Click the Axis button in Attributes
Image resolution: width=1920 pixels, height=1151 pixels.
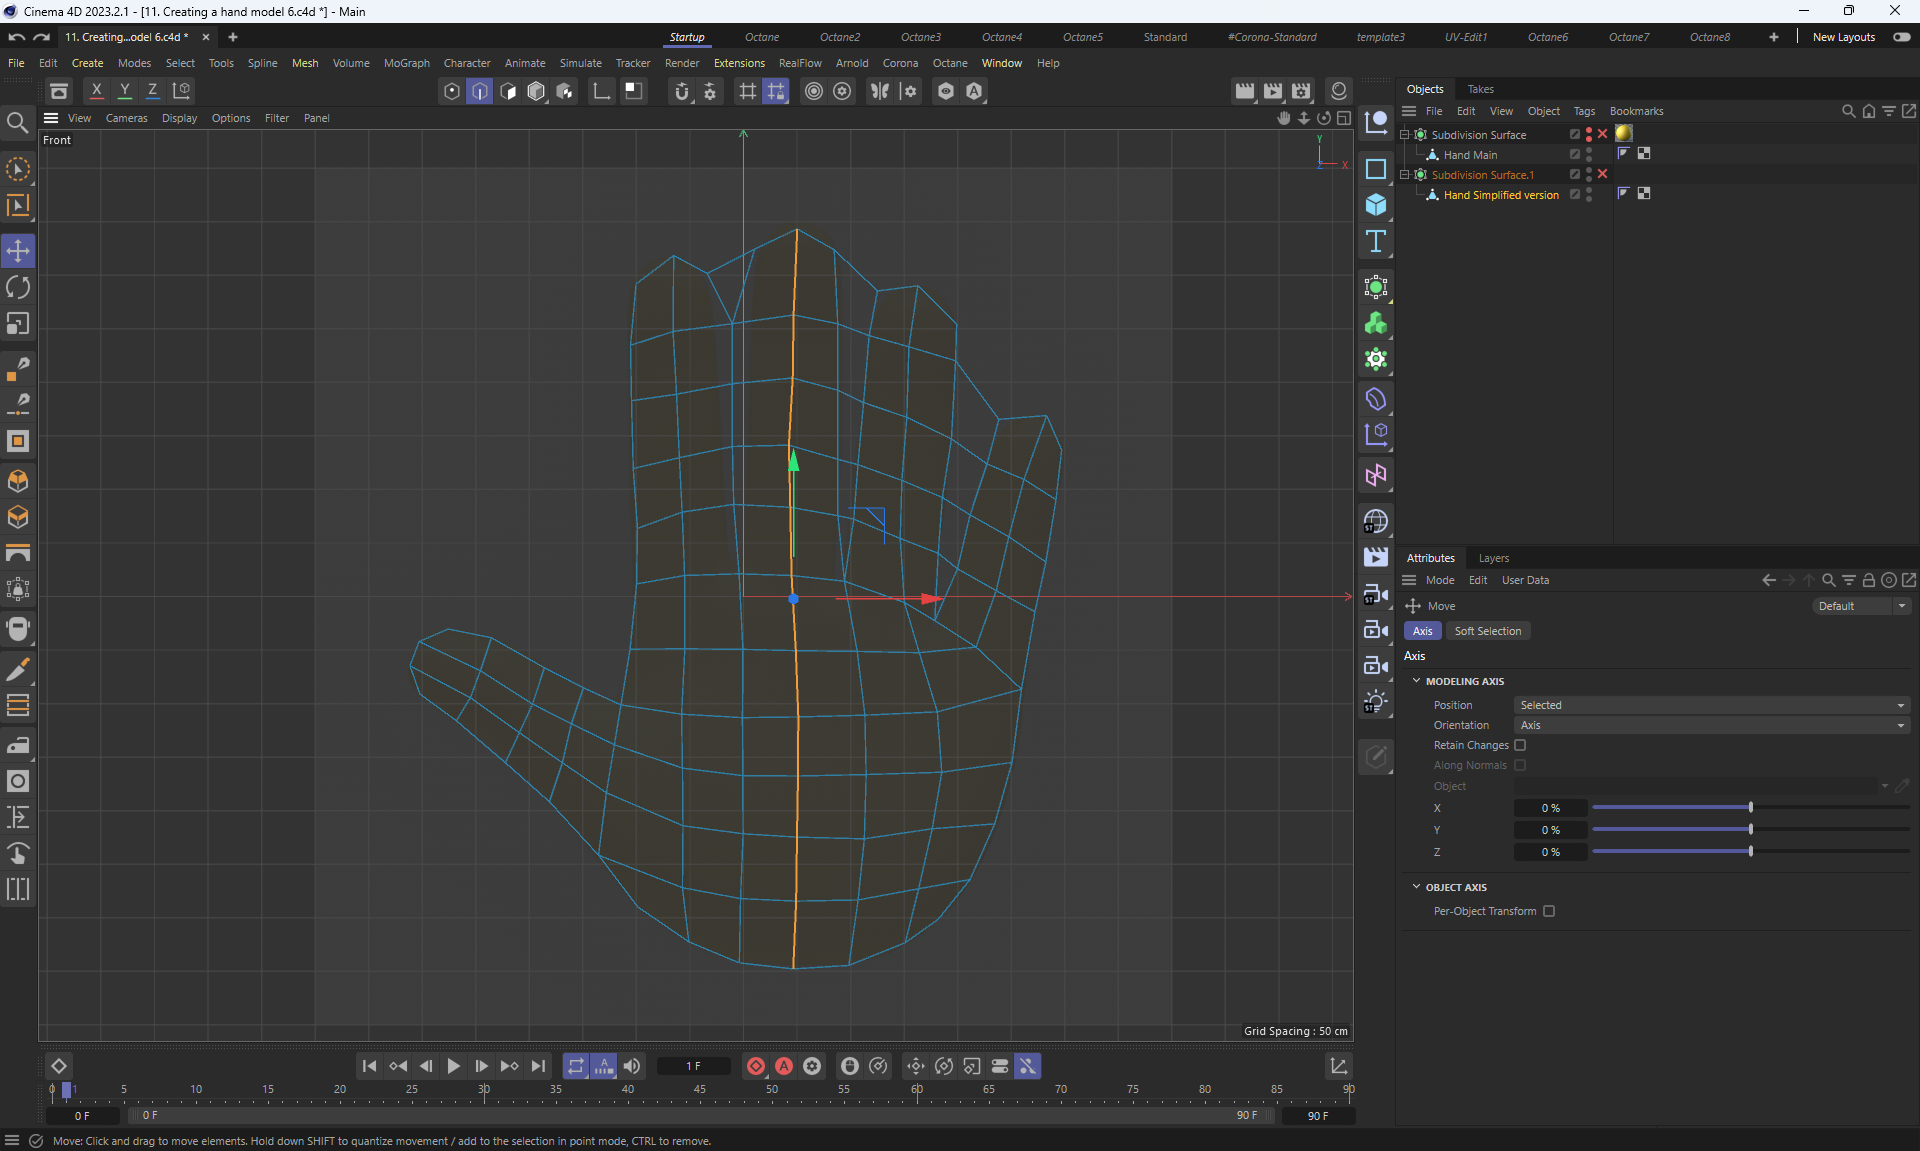[x=1422, y=631]
